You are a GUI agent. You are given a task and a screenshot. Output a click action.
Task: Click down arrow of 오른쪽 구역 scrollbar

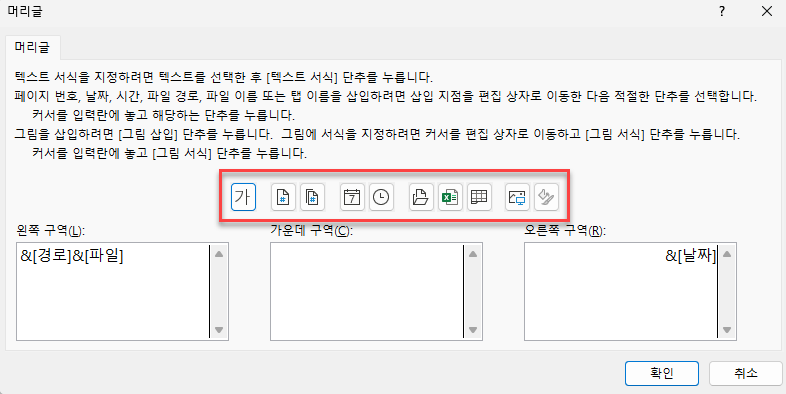tap(727, 330)
